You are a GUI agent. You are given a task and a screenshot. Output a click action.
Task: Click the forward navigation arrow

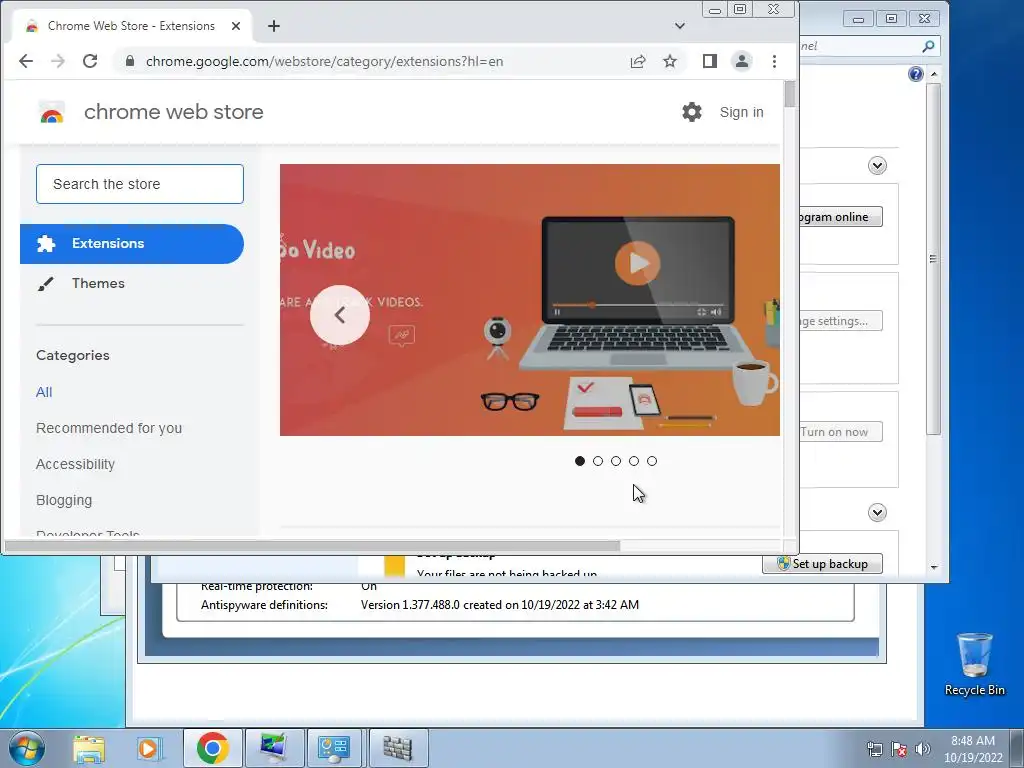coord(57,61)
